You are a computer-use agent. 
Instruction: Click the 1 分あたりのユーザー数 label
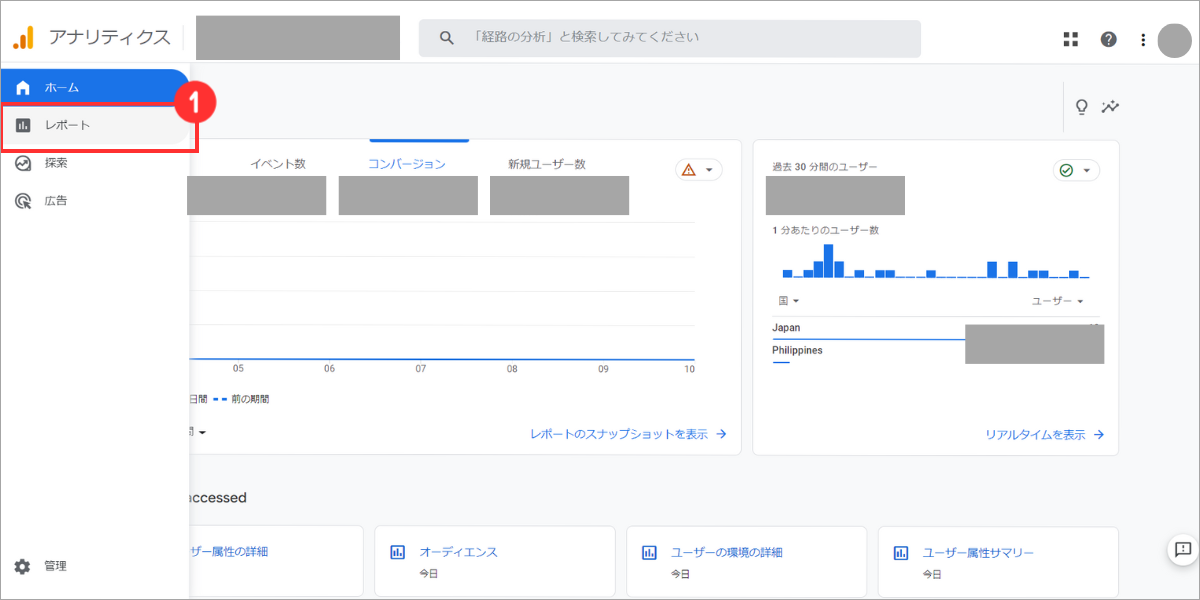(825, 230)
